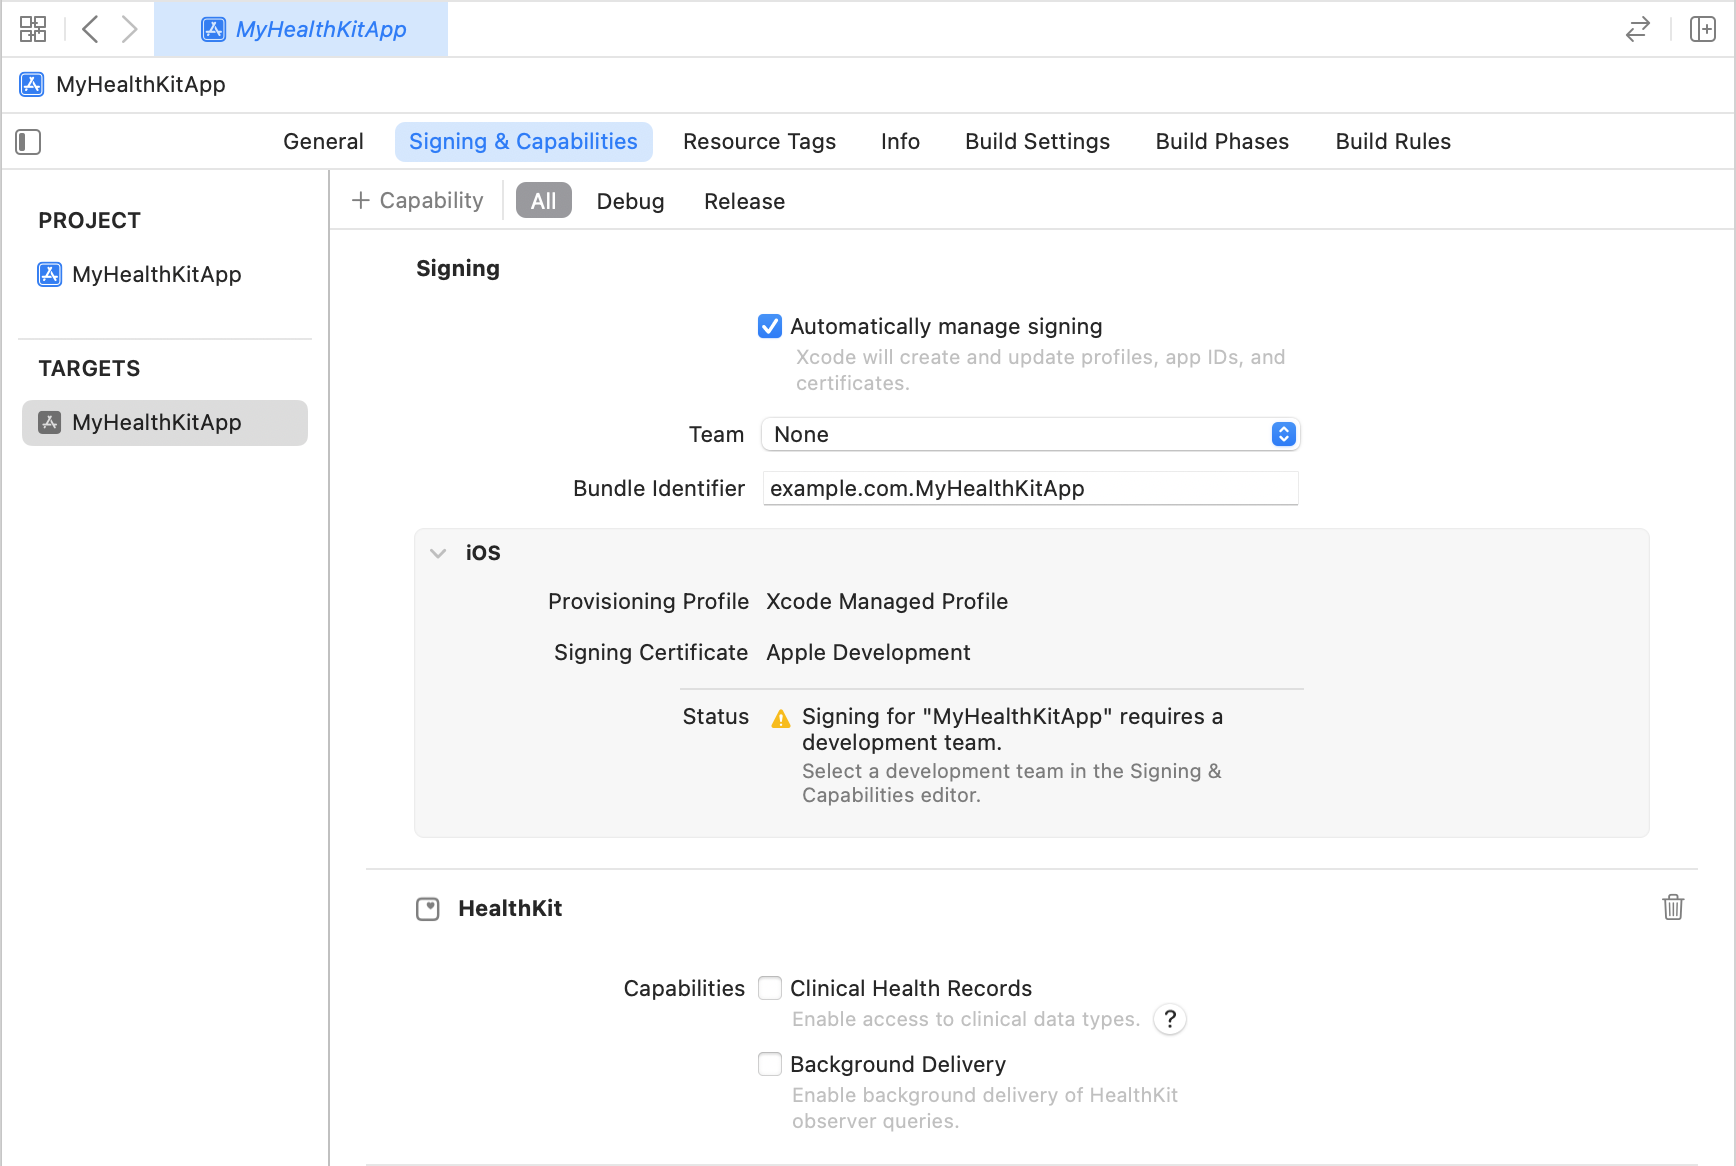Viewport: 1736px width, 1166px height.
Task: Collapse the iOS signing section
Action: pos(437,552)
